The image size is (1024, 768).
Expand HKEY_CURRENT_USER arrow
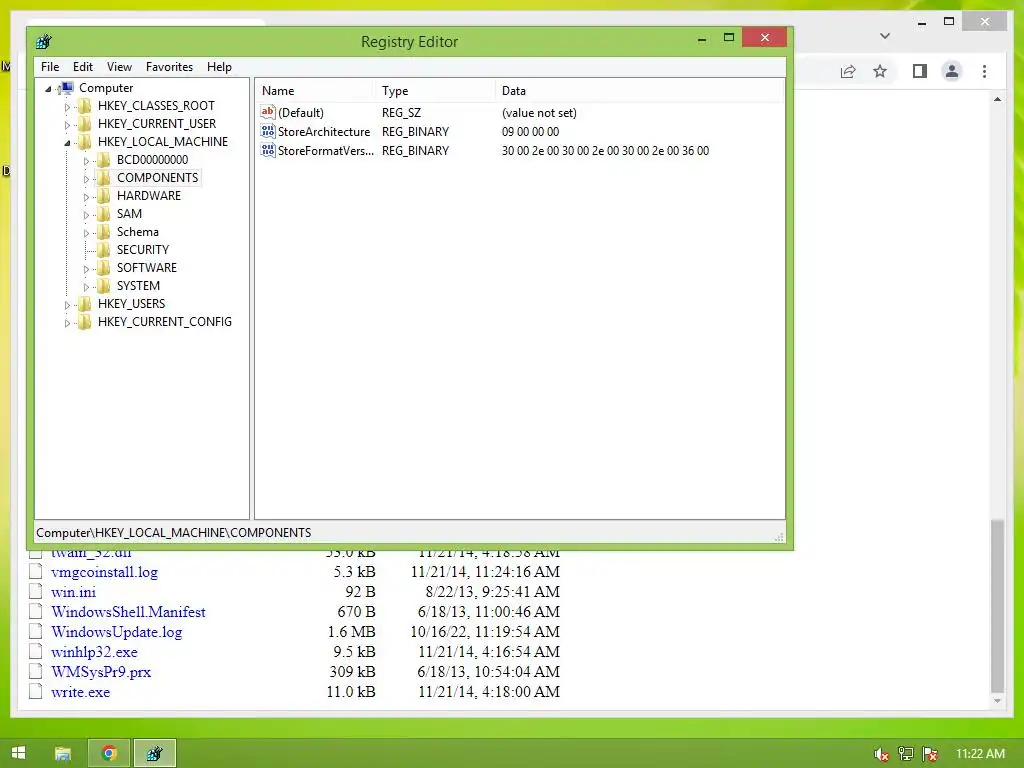pos(67,124)
